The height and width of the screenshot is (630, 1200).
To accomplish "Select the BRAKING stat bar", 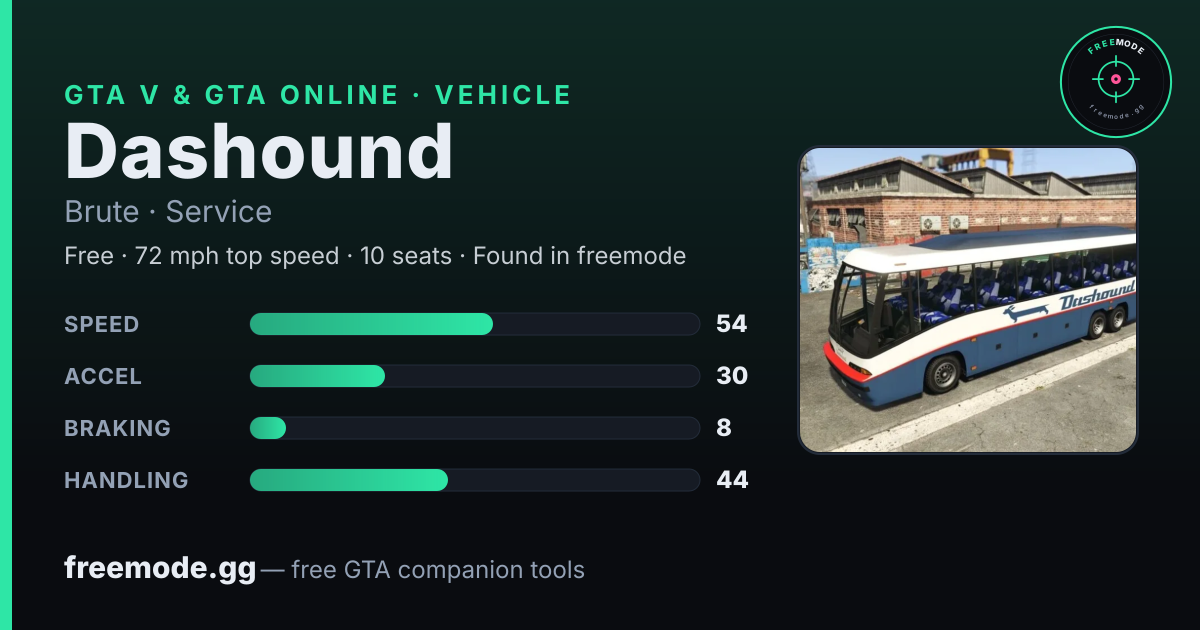I will click(x=474, y=428).
